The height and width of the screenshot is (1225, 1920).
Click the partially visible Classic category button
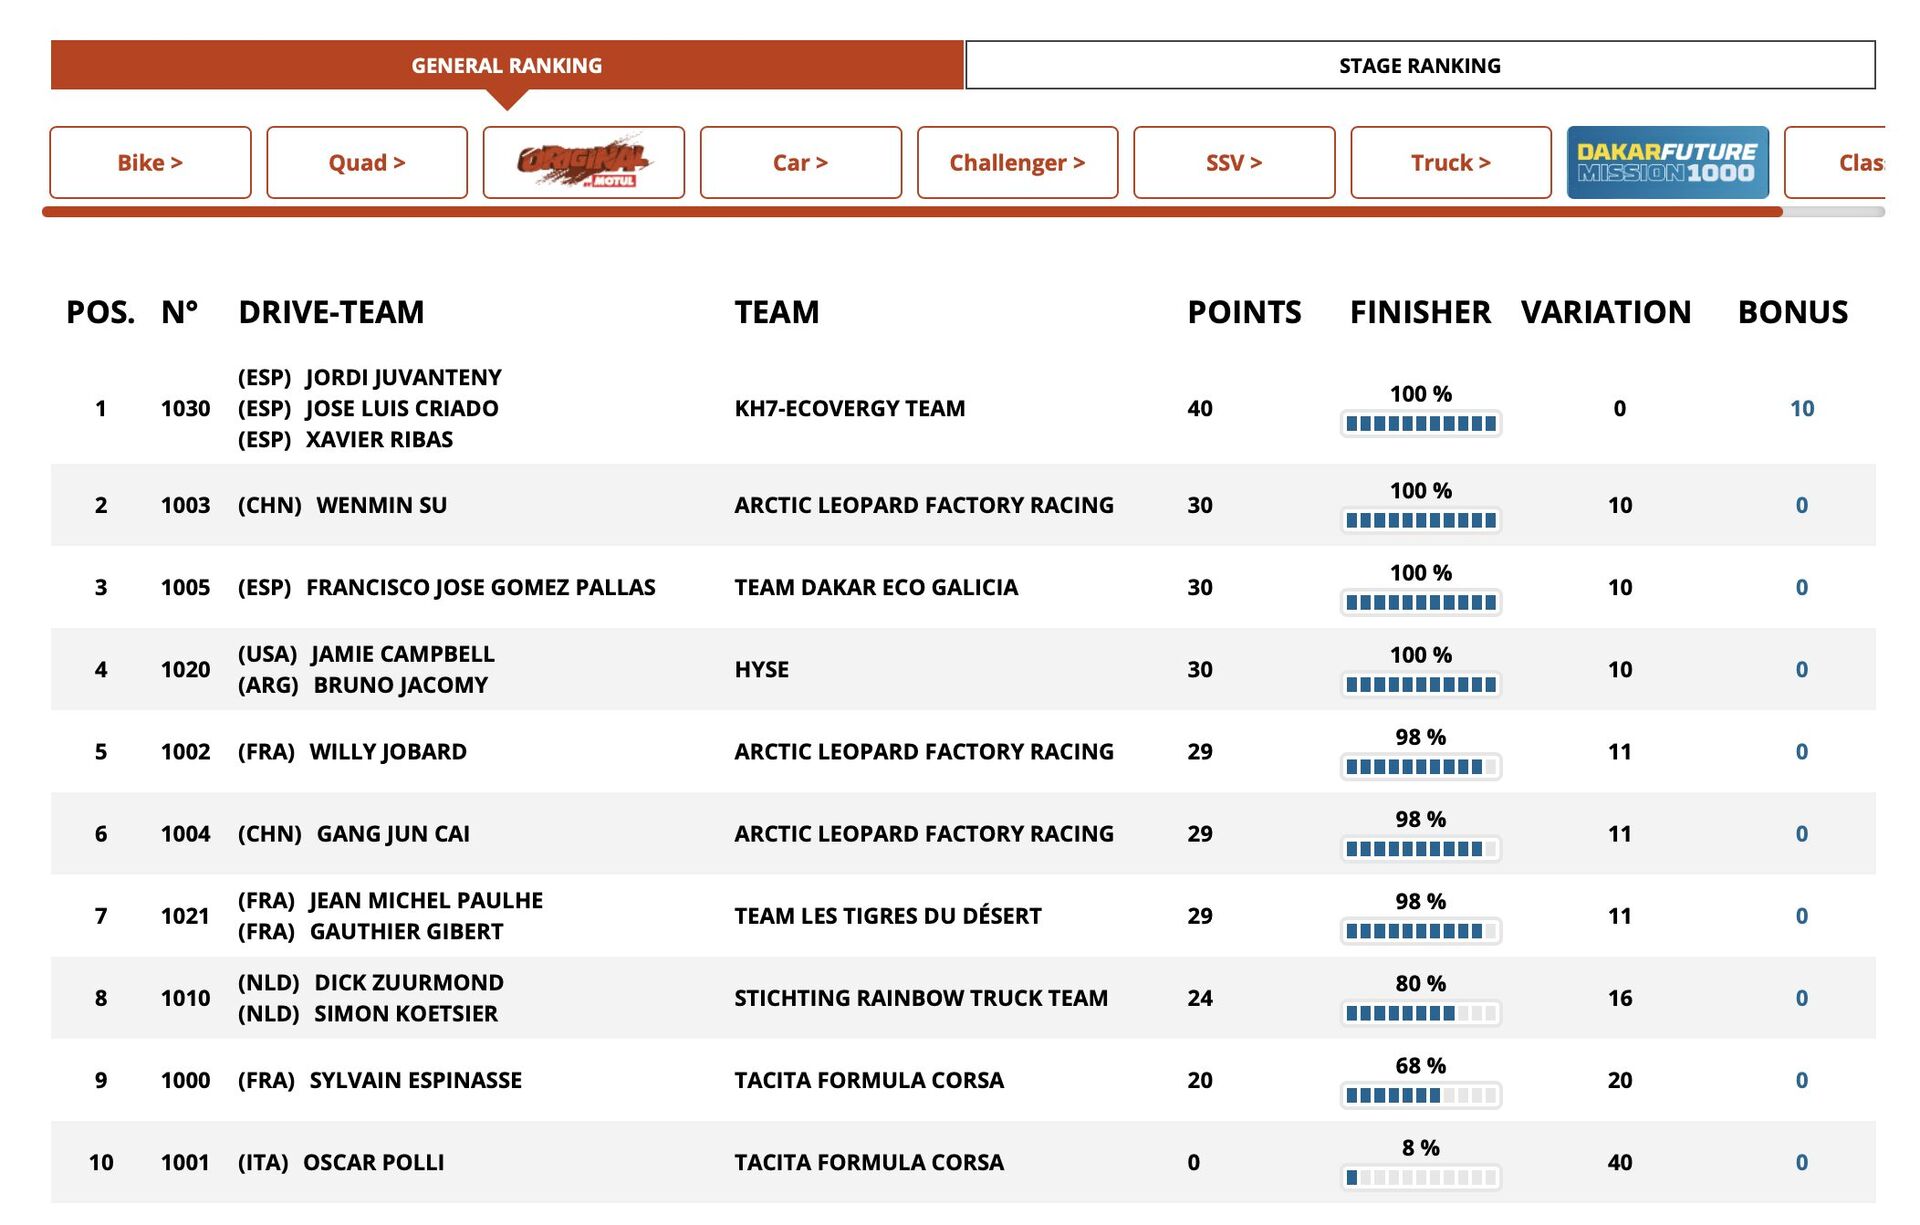pyautogui.click(x=1850, y=162)
